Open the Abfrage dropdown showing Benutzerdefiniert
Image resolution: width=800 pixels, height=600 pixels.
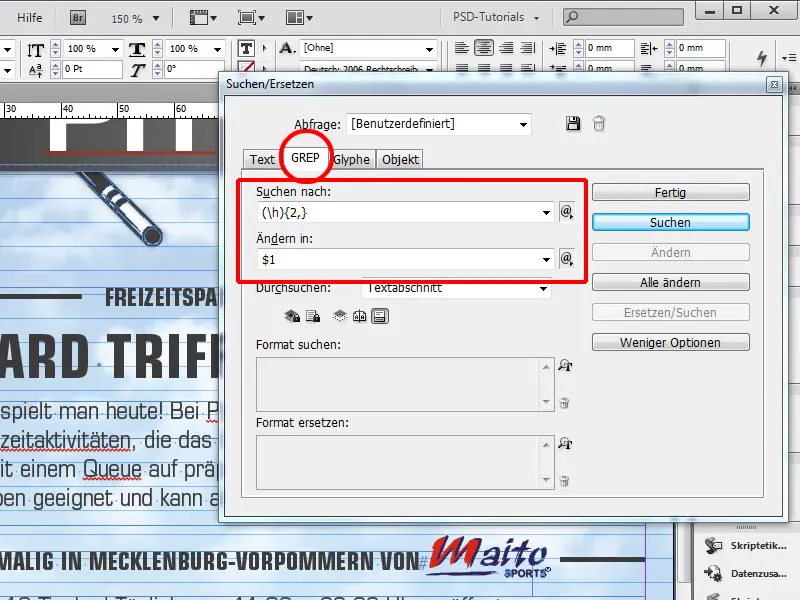click(442, 123)
